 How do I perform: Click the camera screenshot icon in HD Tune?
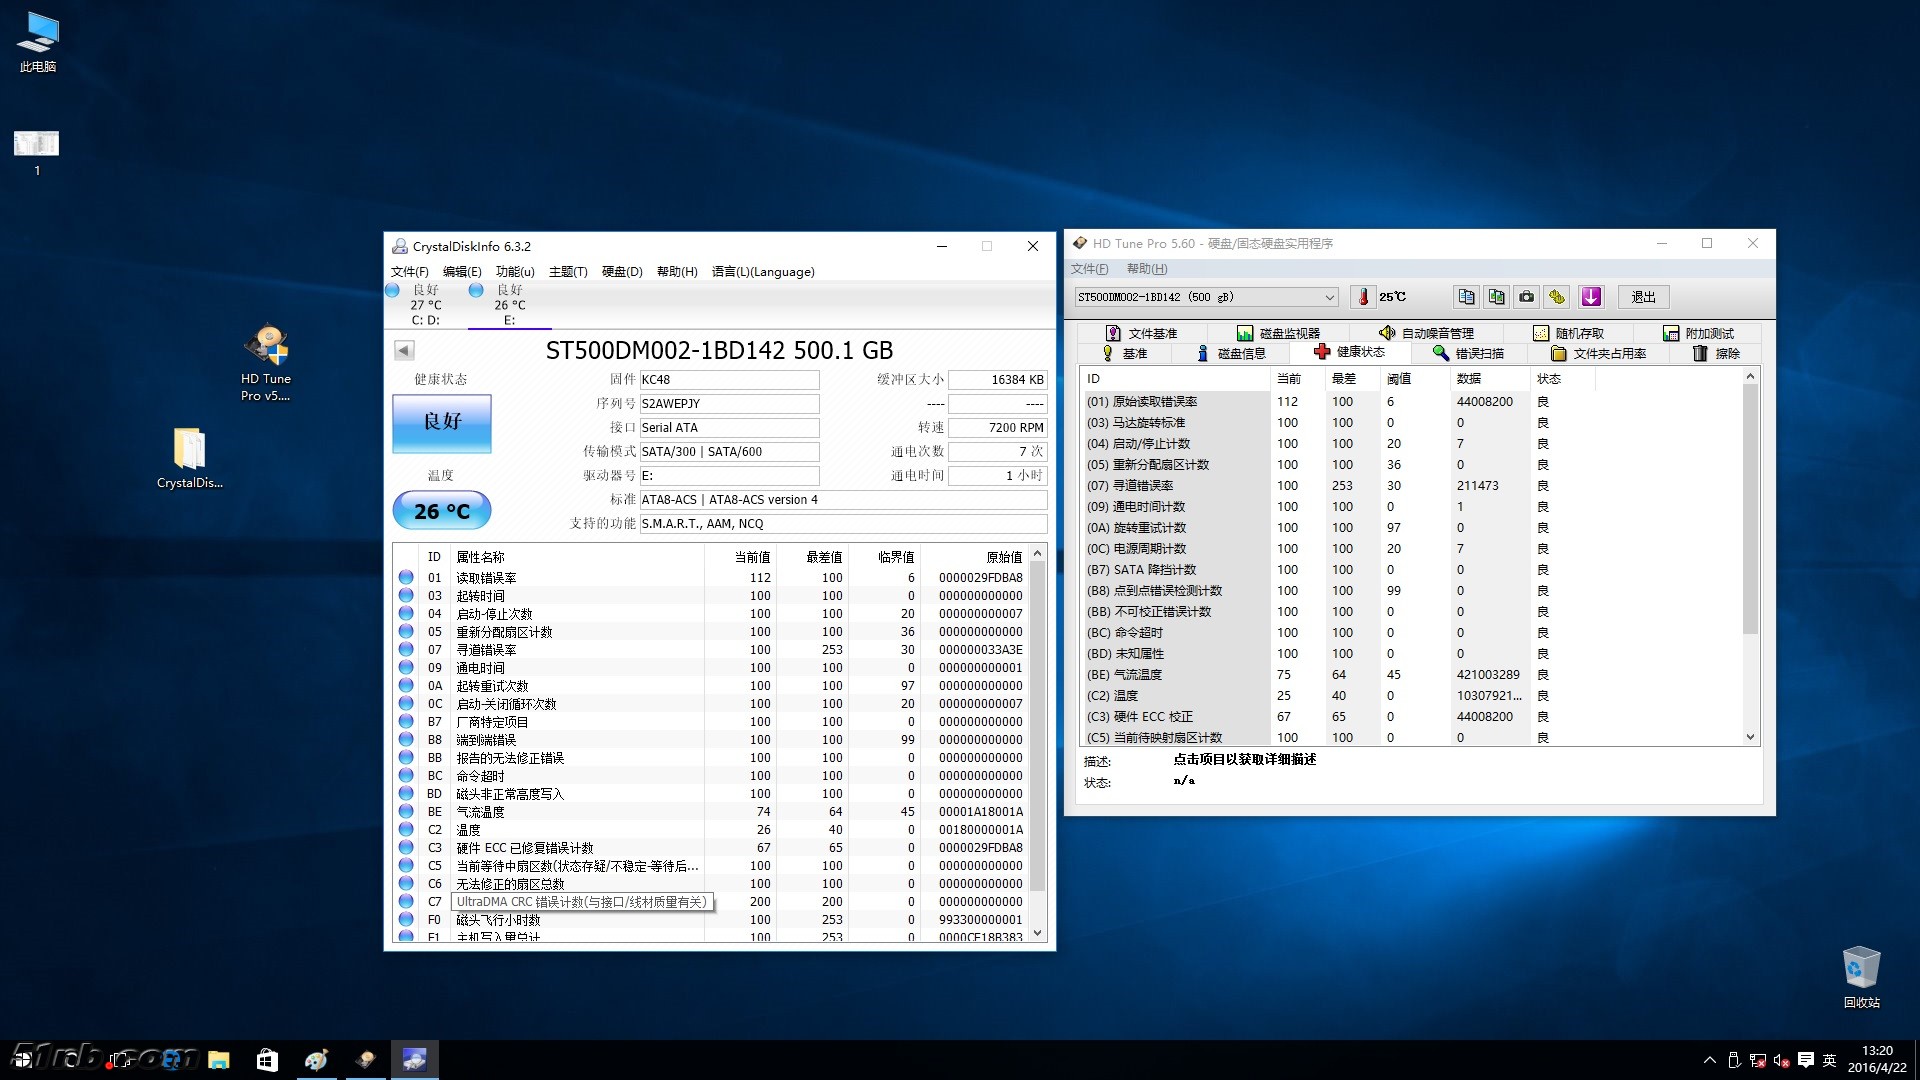1526,297
